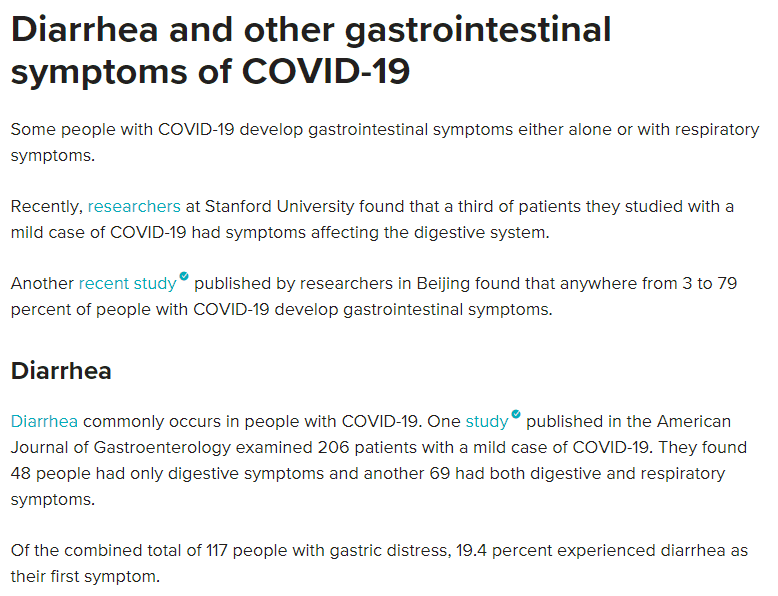Screen dimensions: 778x596
Task: Open the "researchers" hyperlink
Action: [x=134, y=207]
